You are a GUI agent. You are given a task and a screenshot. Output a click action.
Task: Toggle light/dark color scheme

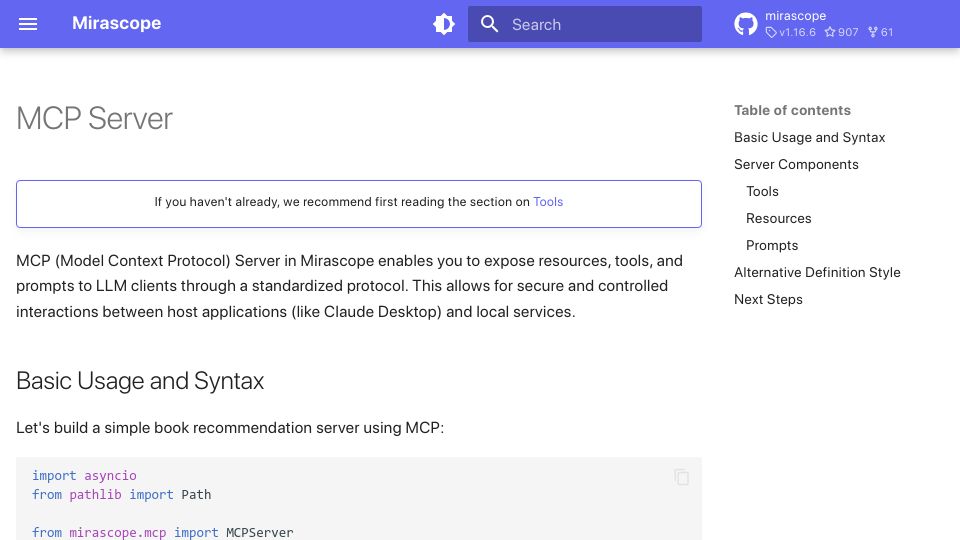point(444,24)
